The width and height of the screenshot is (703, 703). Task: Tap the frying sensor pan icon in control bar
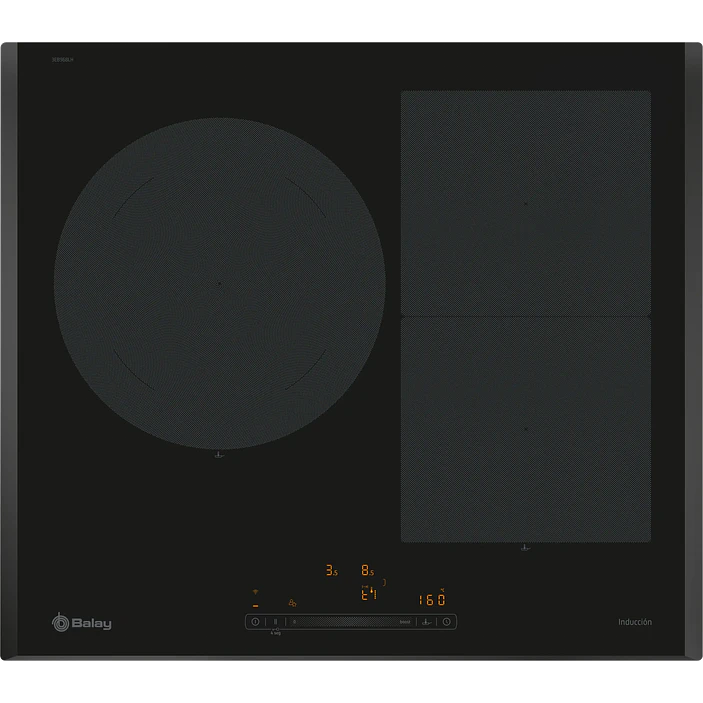[426, 622]
